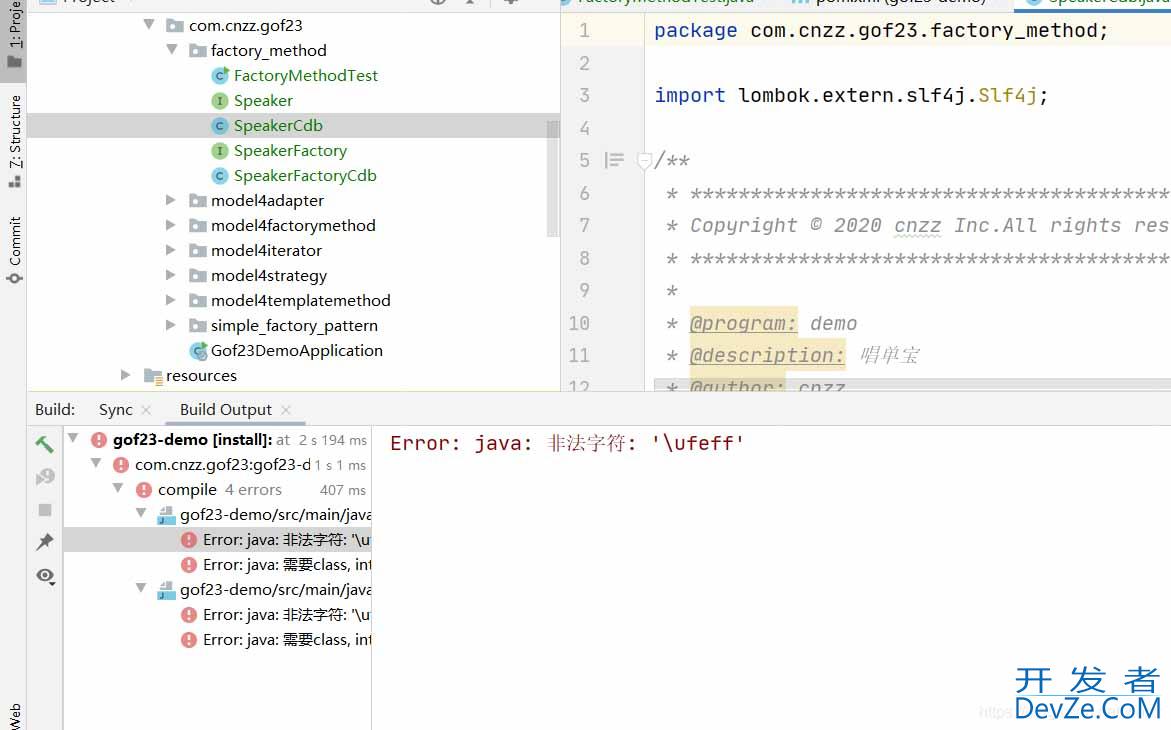Click the SpeakerFactory interface icon
1171x730 pixels.
(x=220, y=150)
